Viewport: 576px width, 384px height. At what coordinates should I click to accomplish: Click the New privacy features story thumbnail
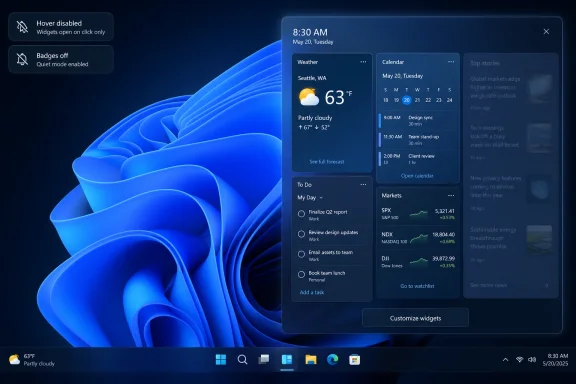tap(539, 189)
